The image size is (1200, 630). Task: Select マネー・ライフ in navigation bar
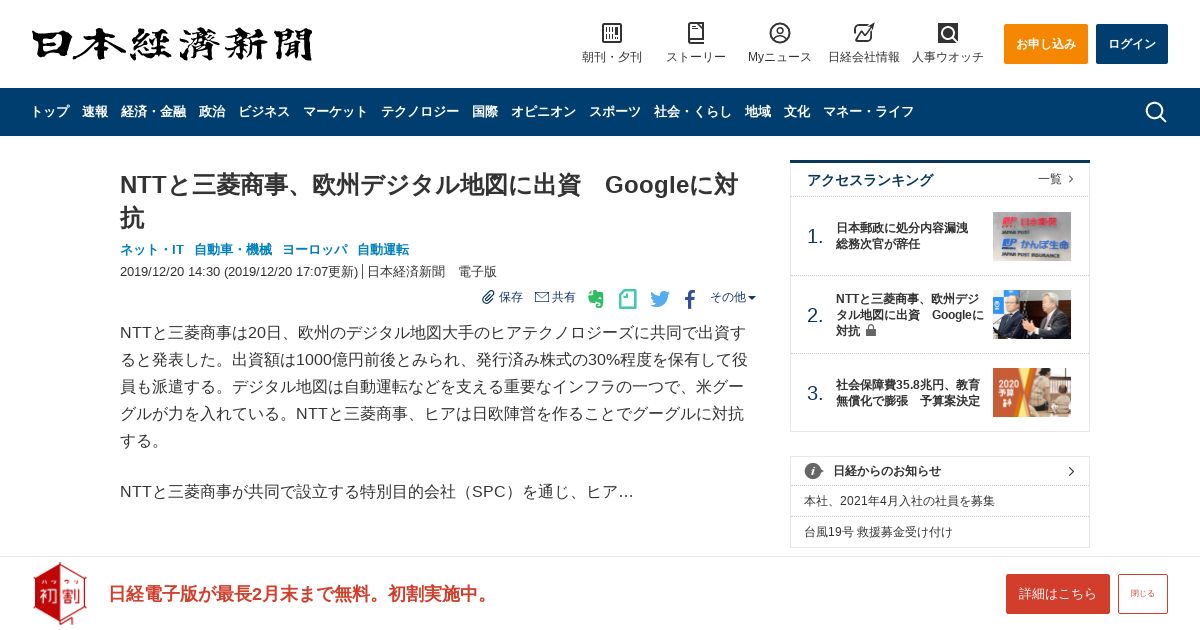click(868, 112)
